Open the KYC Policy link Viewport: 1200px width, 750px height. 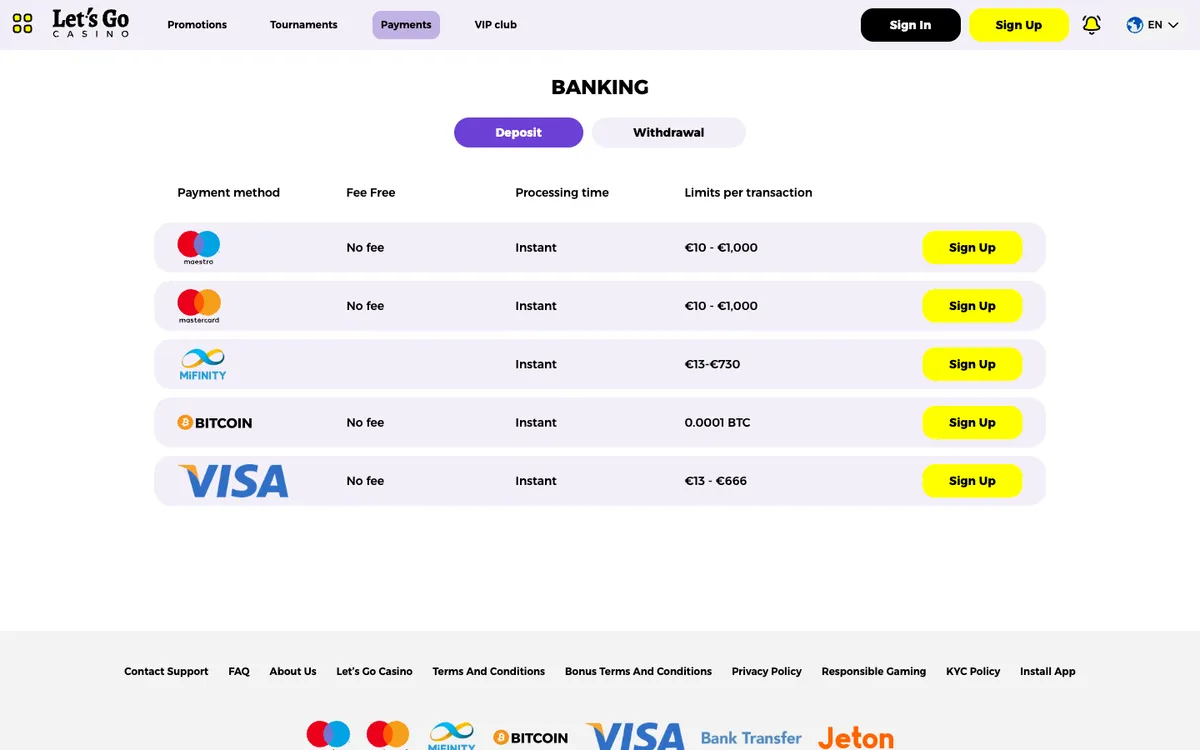point(973,671)
